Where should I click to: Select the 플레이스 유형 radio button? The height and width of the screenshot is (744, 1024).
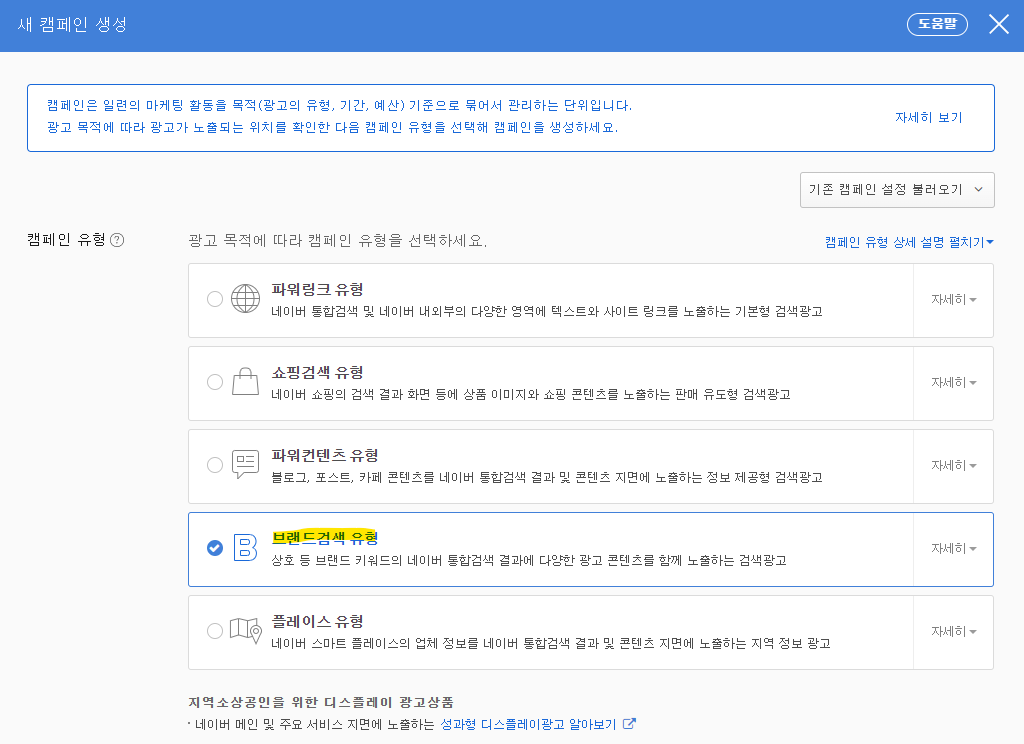tap(215, 631)
